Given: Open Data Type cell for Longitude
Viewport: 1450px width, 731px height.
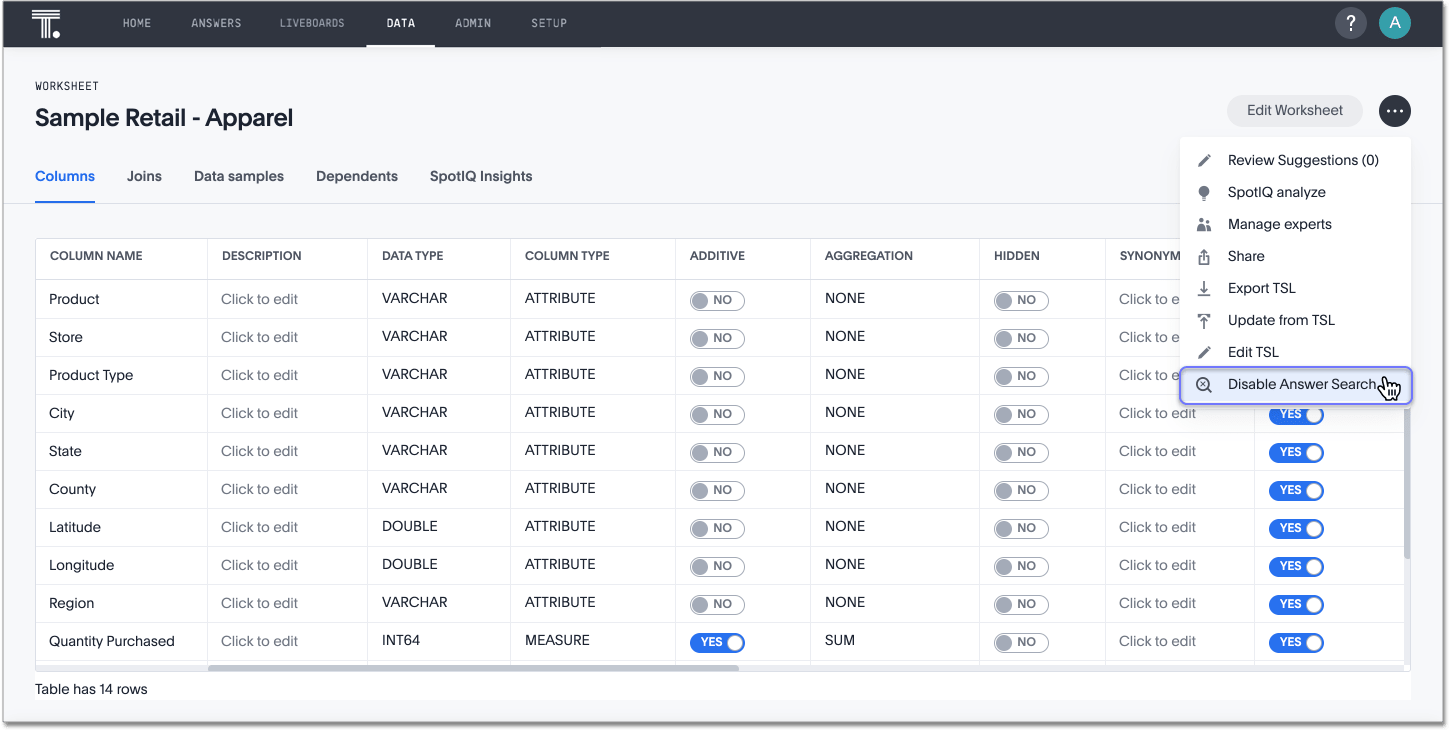Looking at the screenshot, I should 410,565.
